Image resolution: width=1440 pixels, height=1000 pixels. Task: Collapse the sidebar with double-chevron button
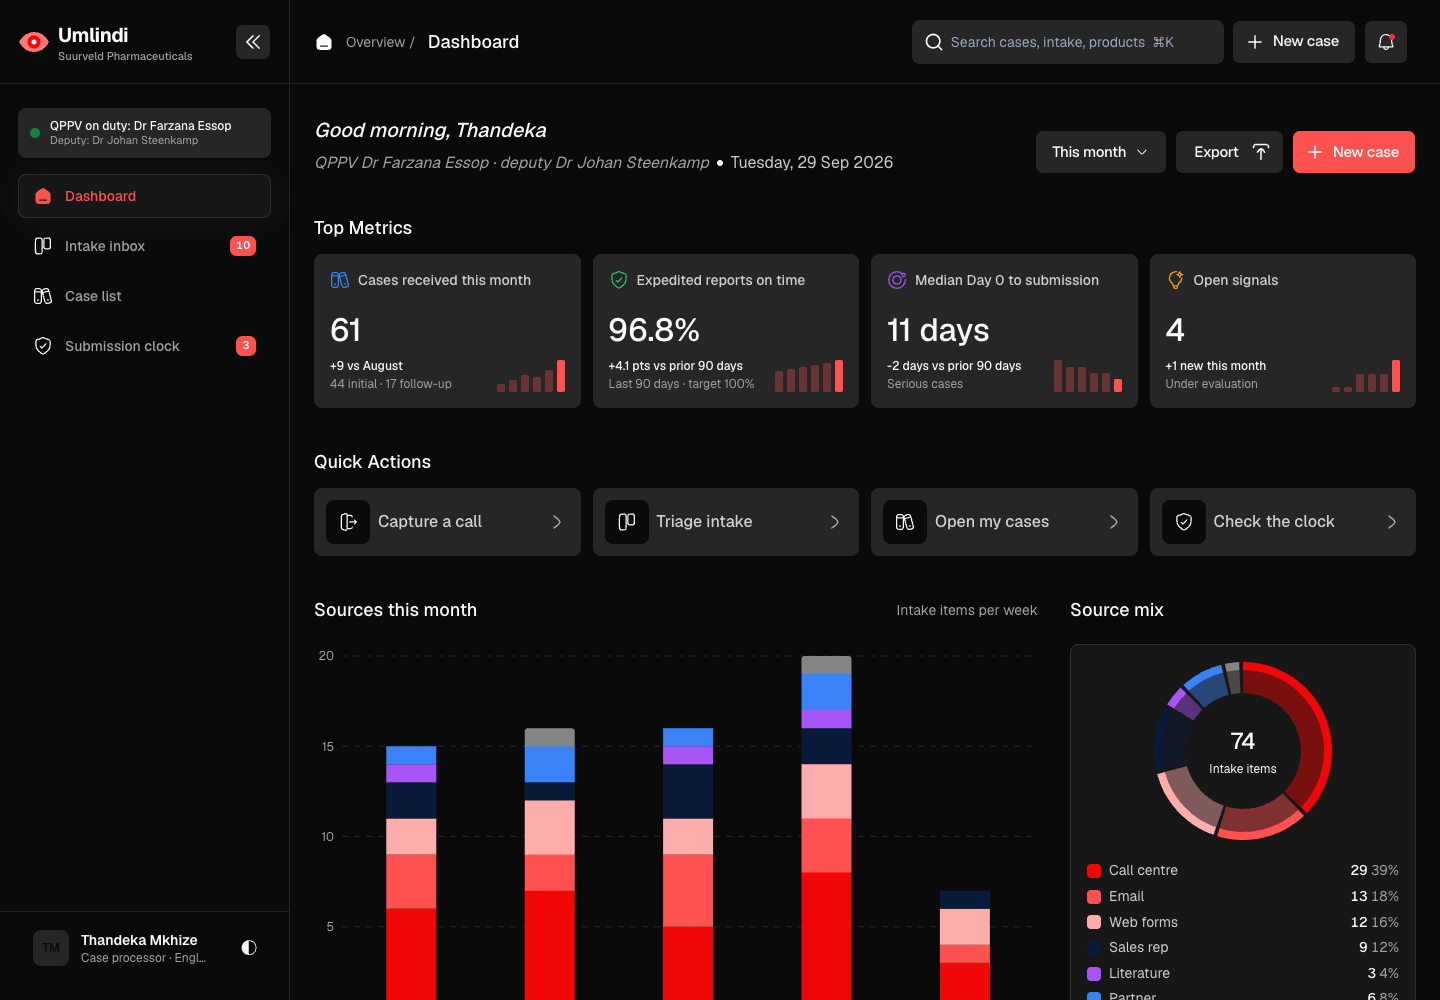coord(253,42)
